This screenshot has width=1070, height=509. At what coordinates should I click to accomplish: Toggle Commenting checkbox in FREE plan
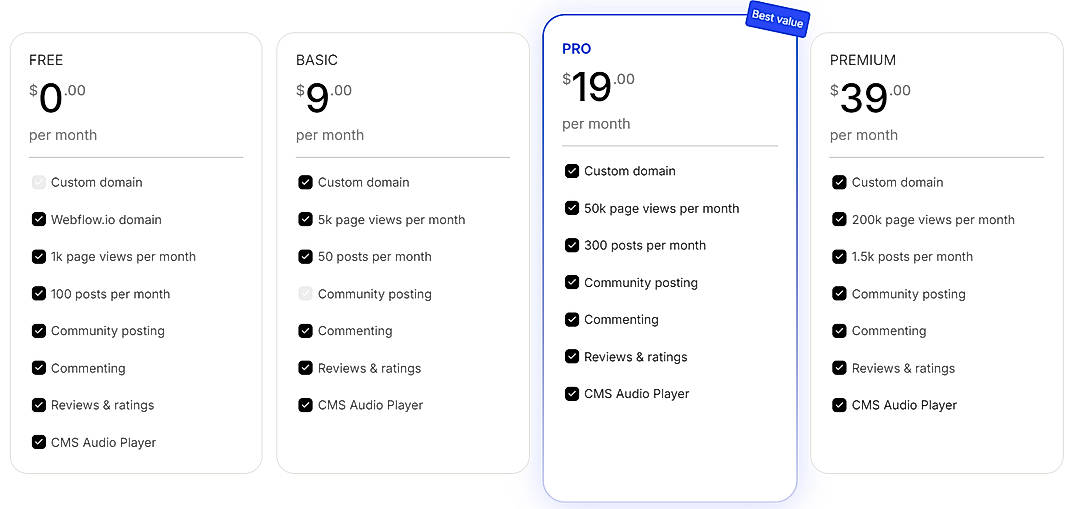(39, 368)
